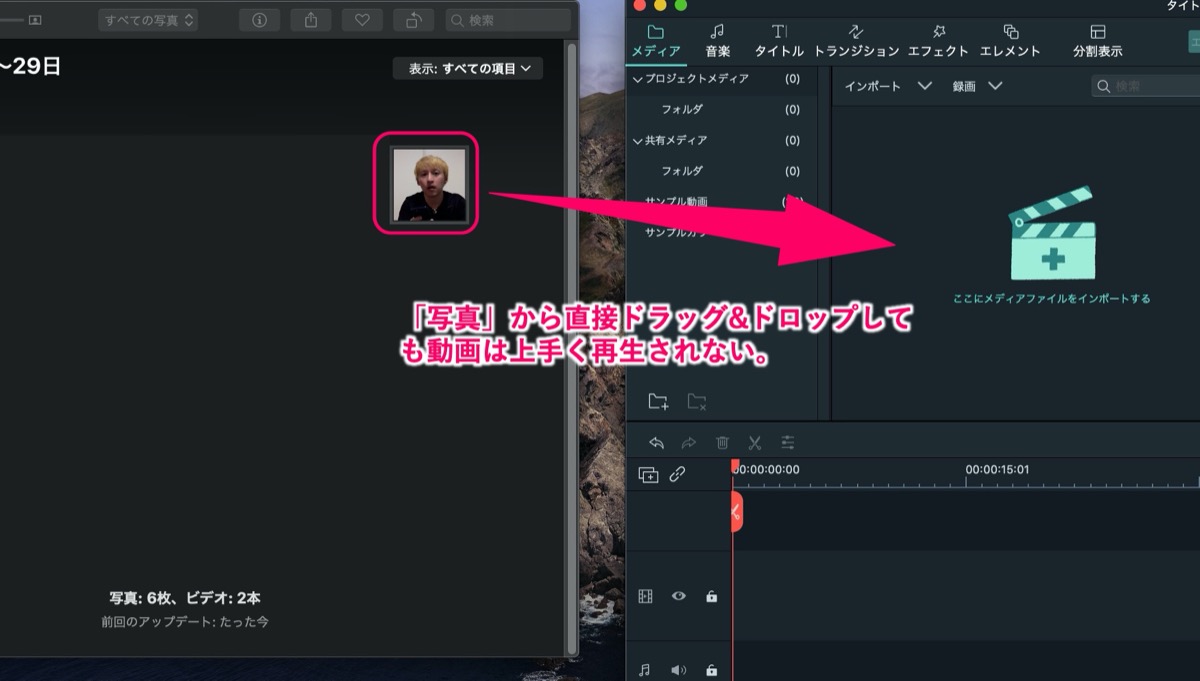Screen dimensions: 1200x681
Task: Click the video track filmstrip icon
Action: click(x=645, y=596)
